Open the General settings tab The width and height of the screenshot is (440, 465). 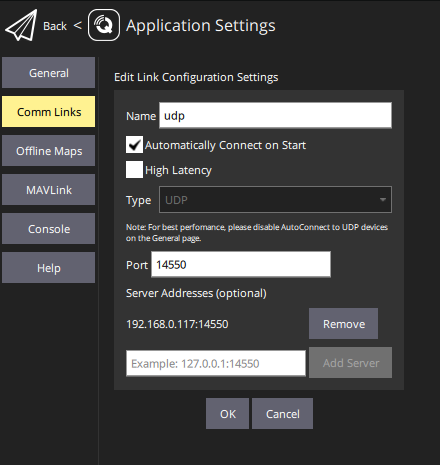point(49,73)
